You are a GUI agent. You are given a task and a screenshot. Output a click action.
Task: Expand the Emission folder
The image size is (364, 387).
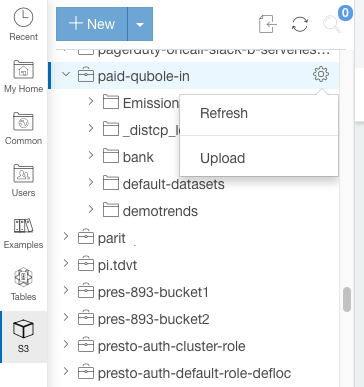[91, 101]
